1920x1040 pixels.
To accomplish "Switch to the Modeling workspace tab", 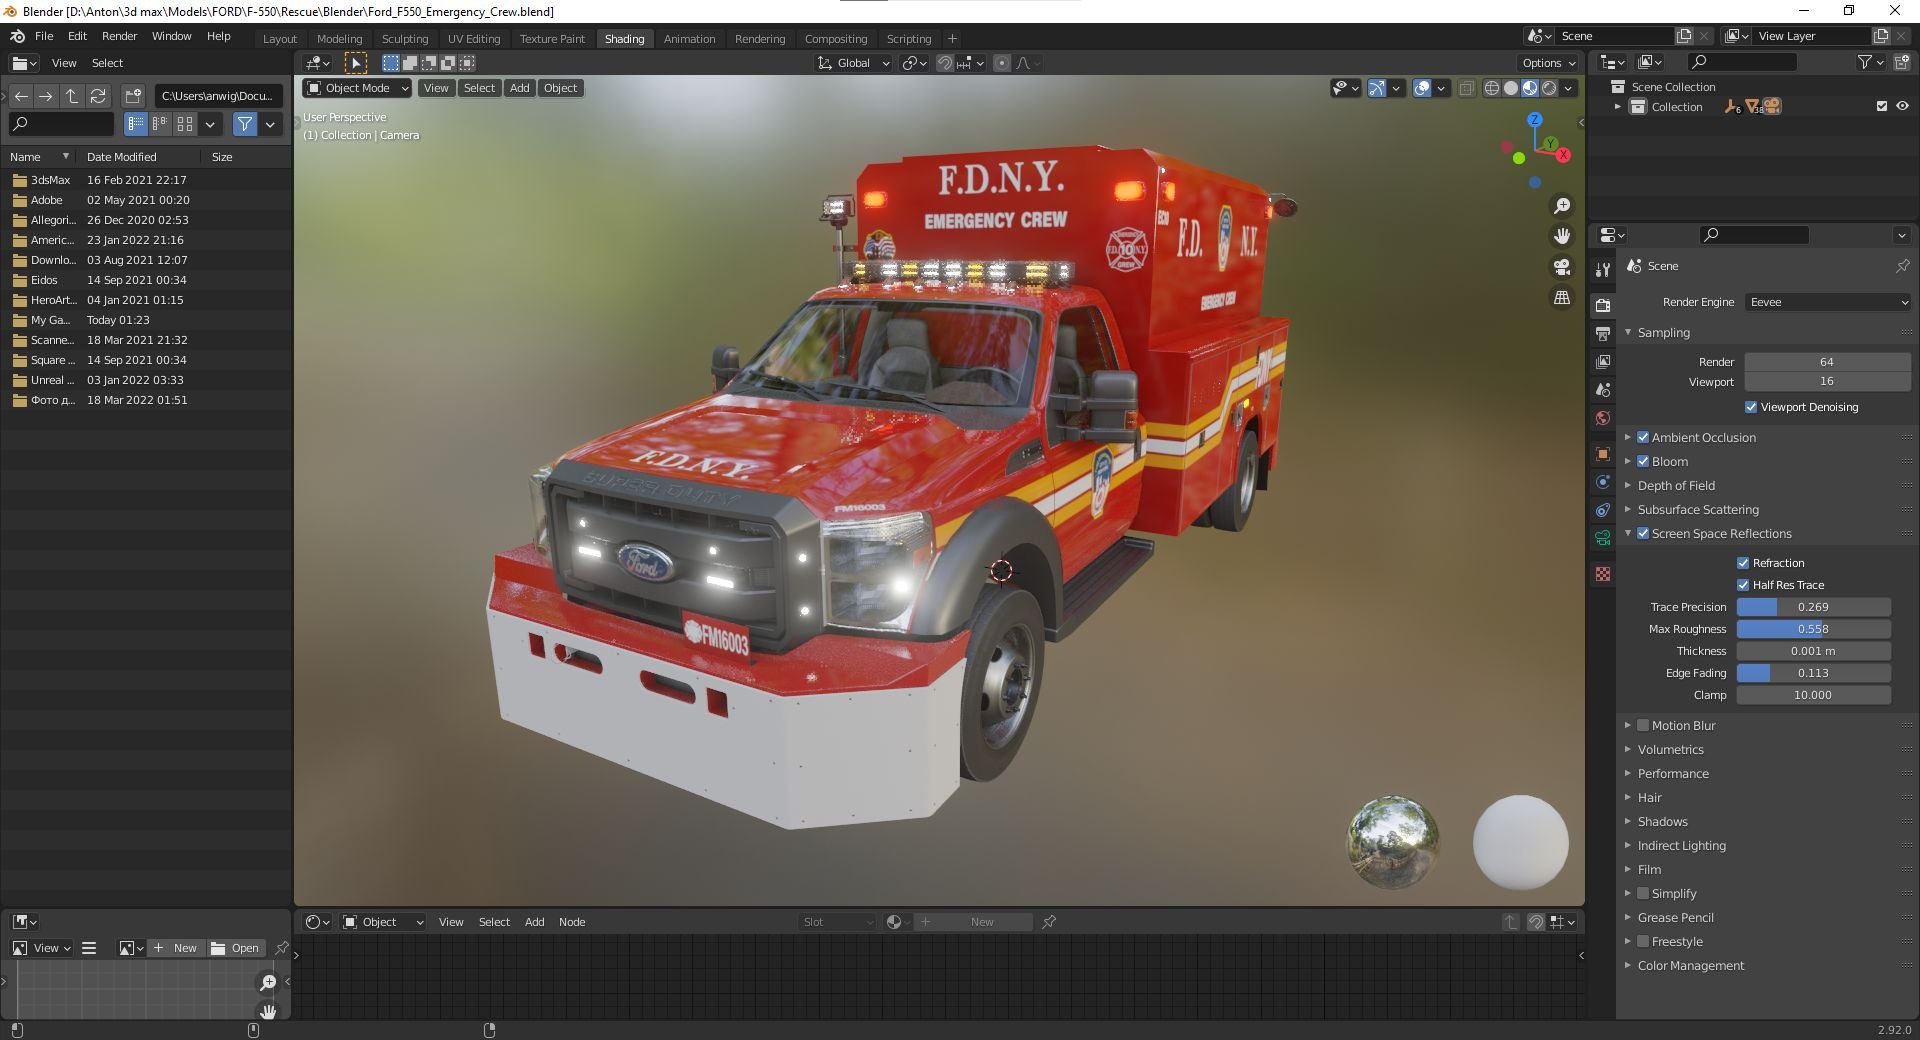I will click(x=339, y=39).
